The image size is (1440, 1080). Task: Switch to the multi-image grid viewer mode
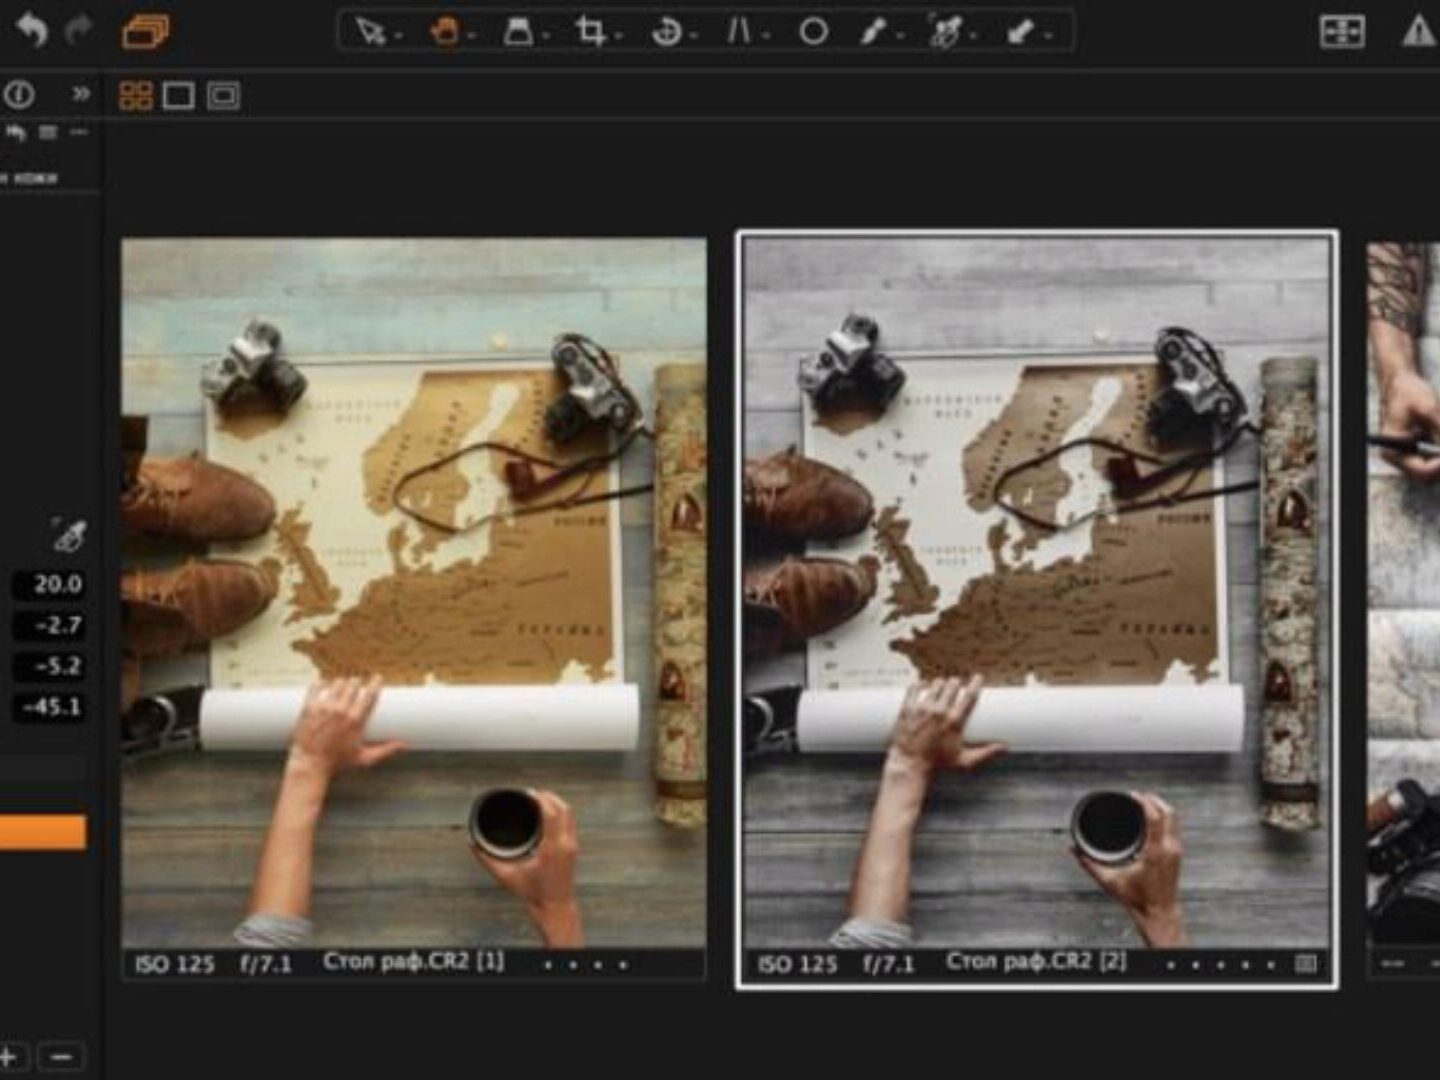pyautogui.click(x=135, y=96)
